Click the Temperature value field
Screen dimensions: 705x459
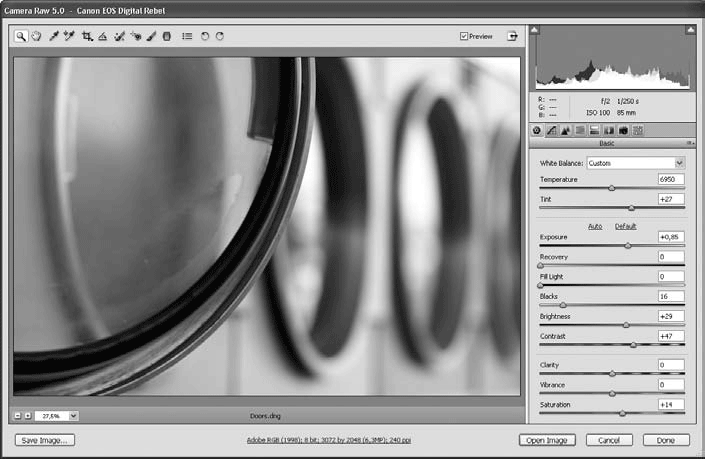[671, 178]
